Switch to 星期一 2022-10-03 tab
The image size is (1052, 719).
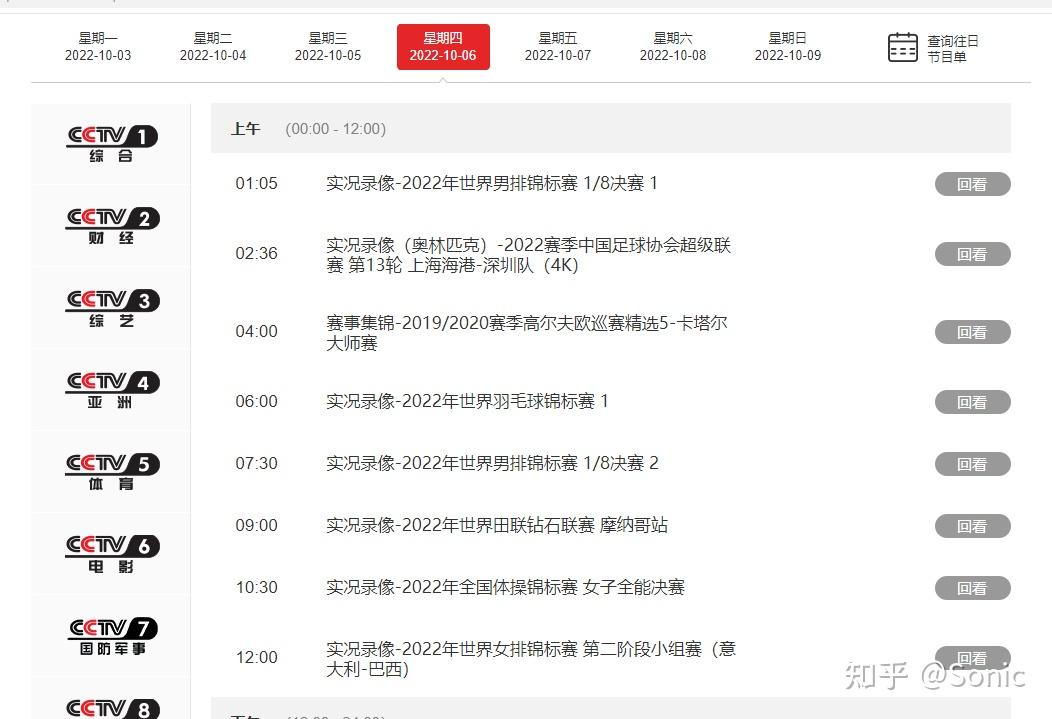coord(98,47)
